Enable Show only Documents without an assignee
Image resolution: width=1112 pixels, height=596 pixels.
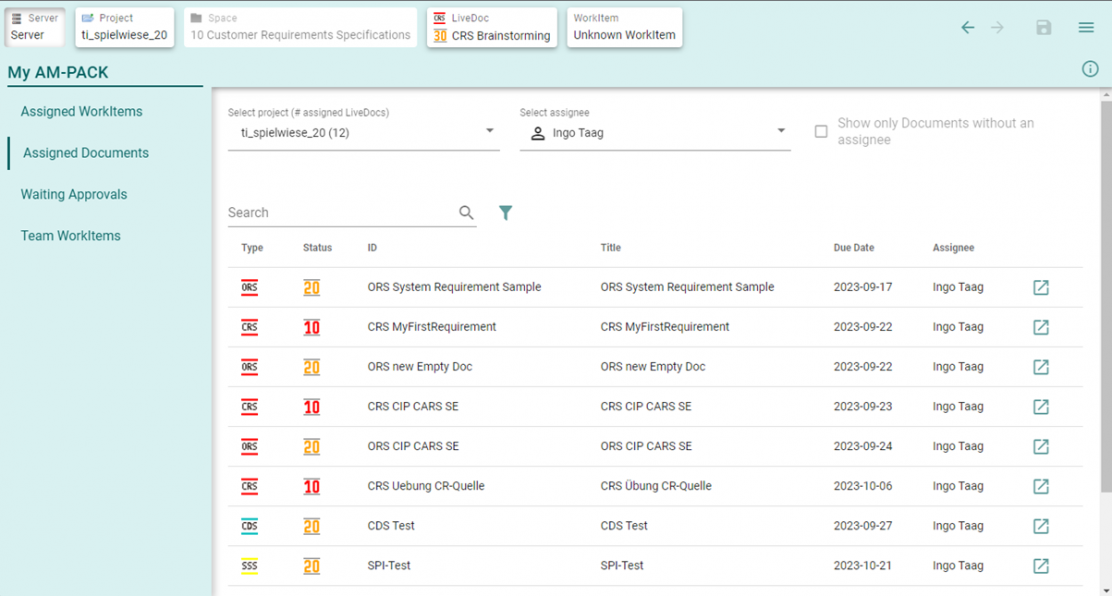coord(821,131)
